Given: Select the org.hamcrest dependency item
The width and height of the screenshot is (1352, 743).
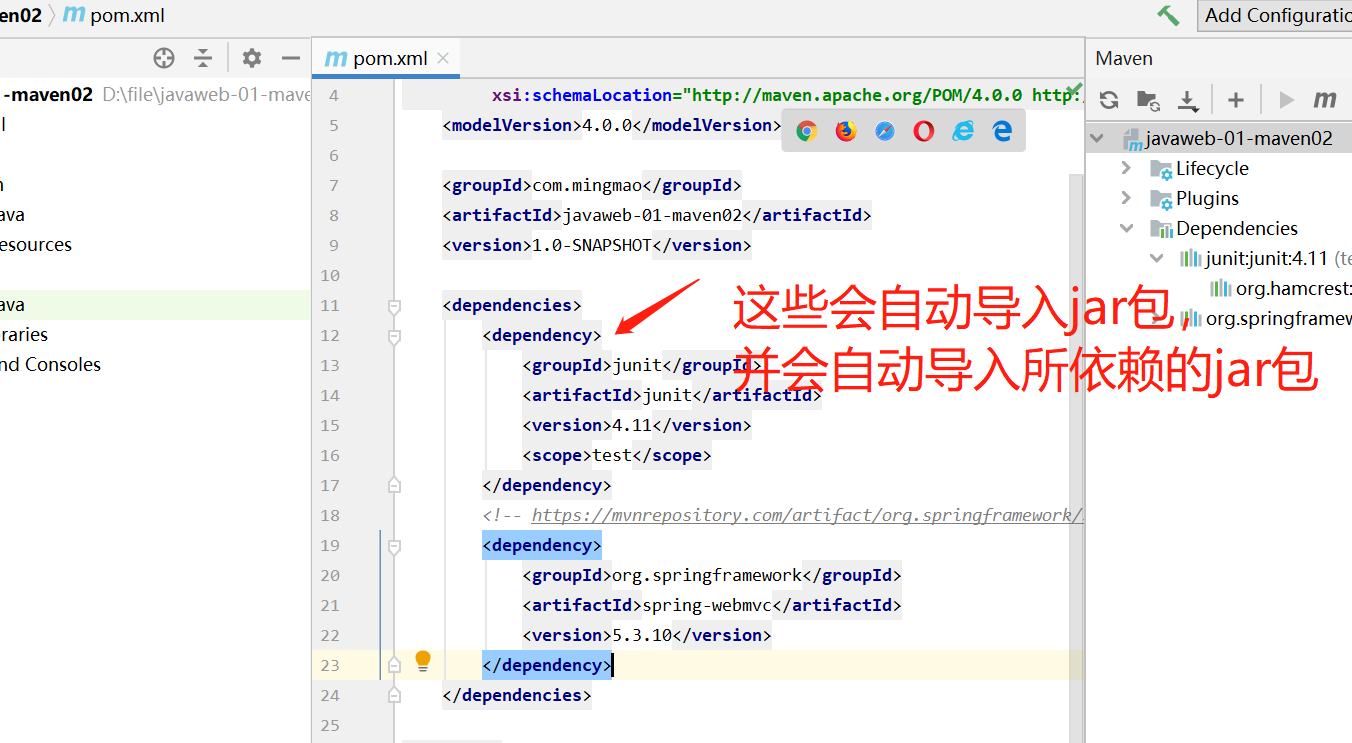Looking at the screenshot, I should coord(1281,288).
